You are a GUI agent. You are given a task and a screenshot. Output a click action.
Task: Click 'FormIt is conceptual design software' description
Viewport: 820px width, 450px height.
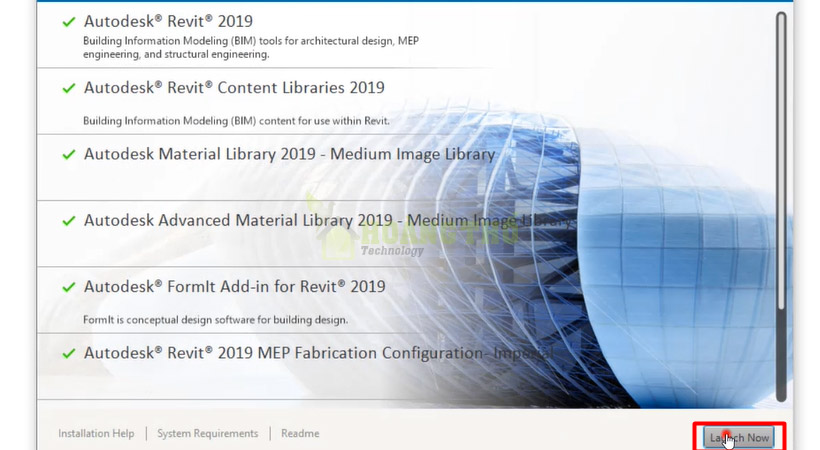(x=215, y=320)
